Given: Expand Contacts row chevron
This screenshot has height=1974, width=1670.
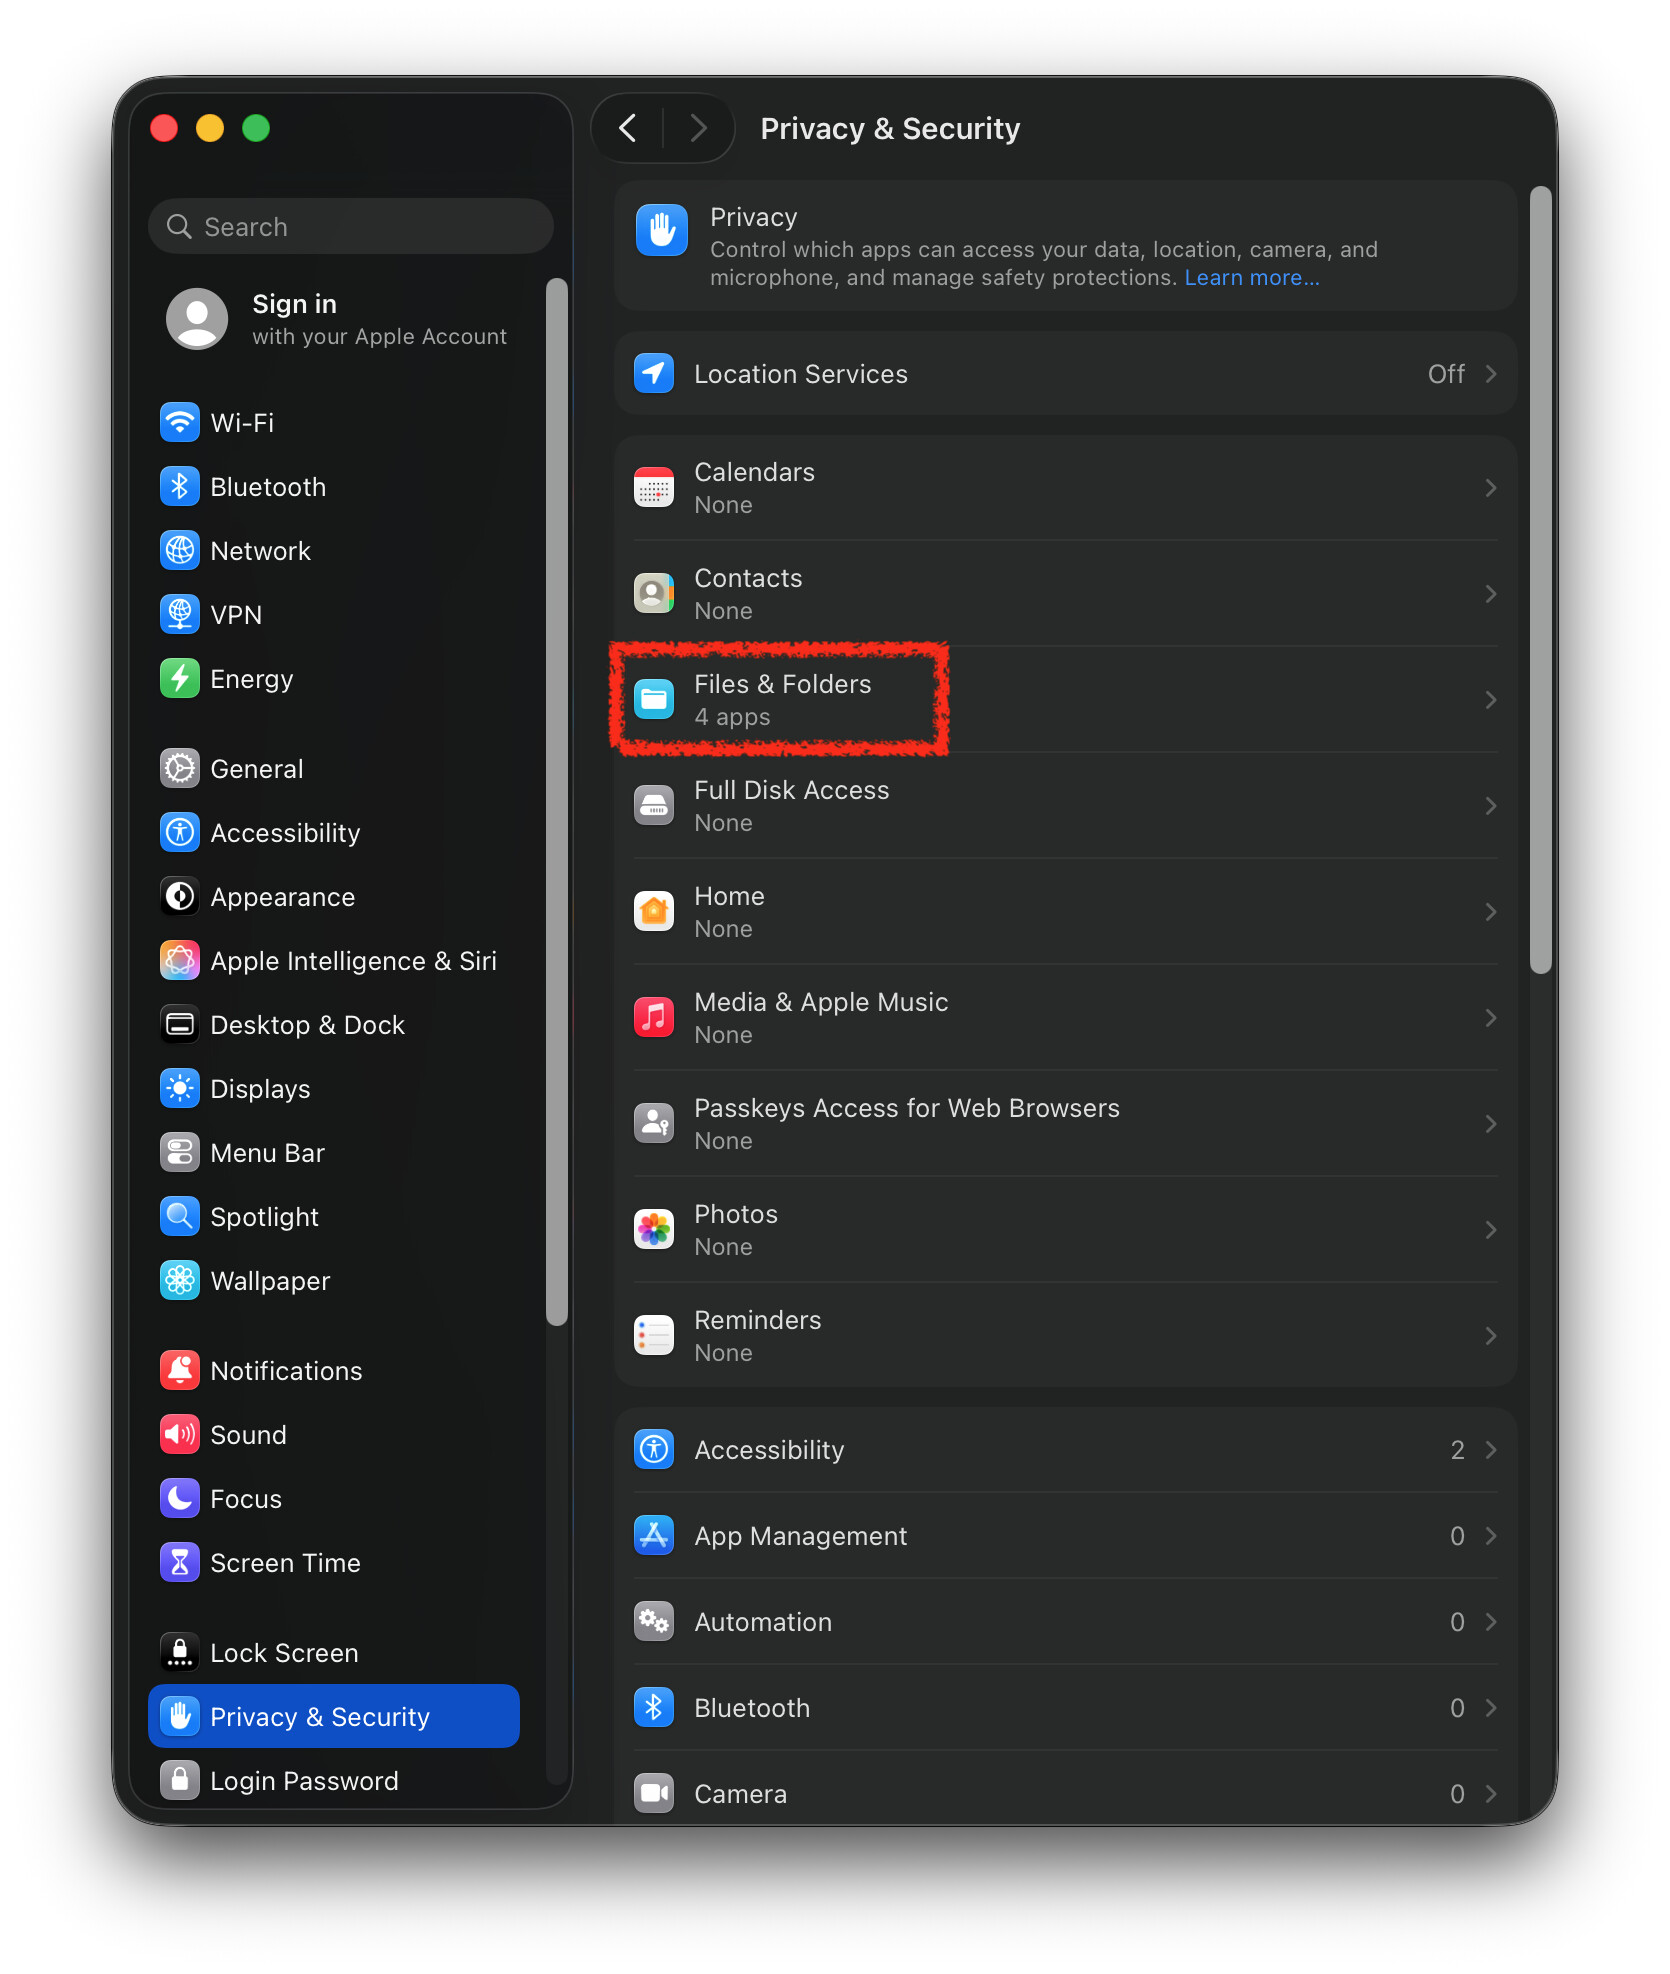Looking at the screenshot, I should 1490,593.
